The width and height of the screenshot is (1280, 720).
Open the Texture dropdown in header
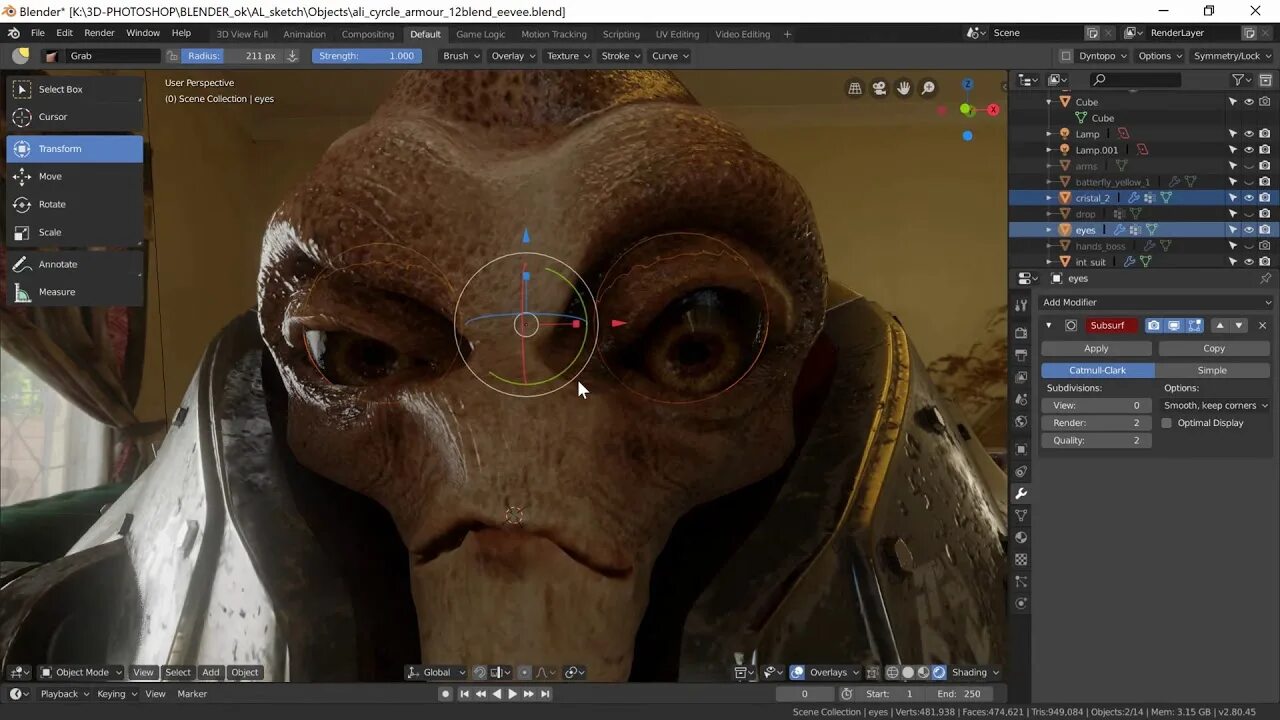[x=568, y=56]
